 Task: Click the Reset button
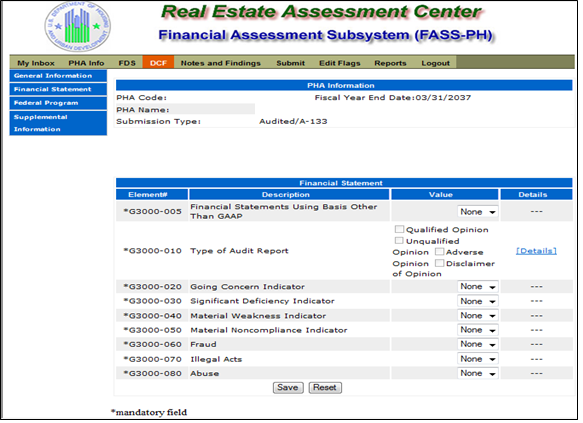point(325,388)
